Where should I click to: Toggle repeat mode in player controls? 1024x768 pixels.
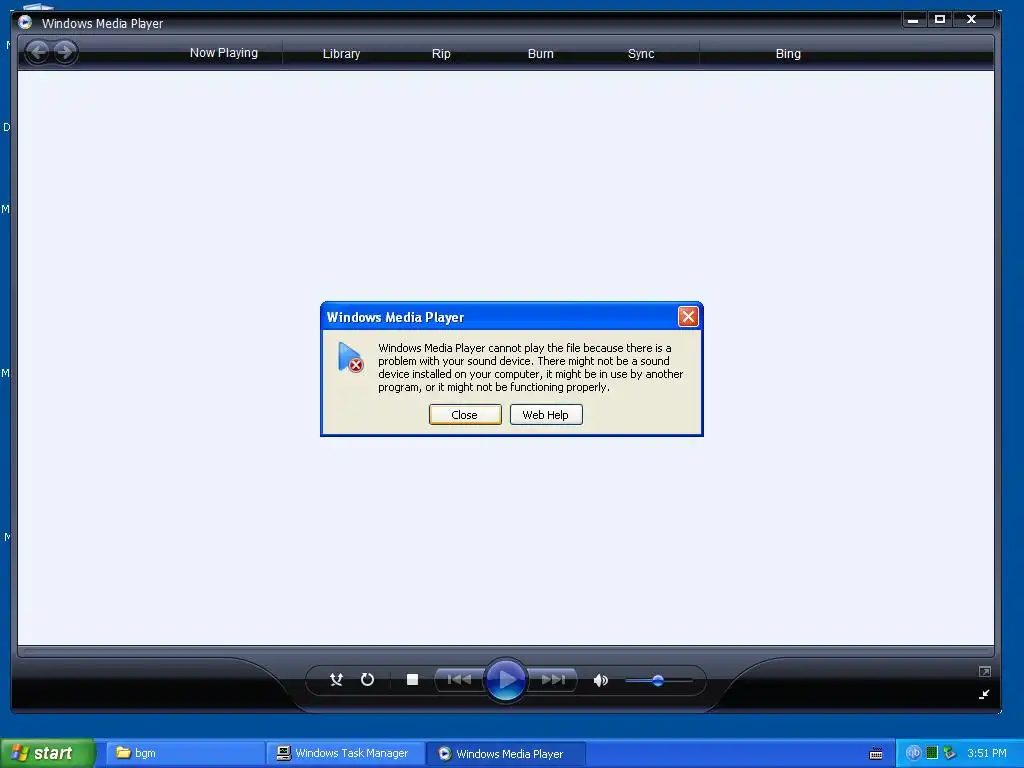368,680
